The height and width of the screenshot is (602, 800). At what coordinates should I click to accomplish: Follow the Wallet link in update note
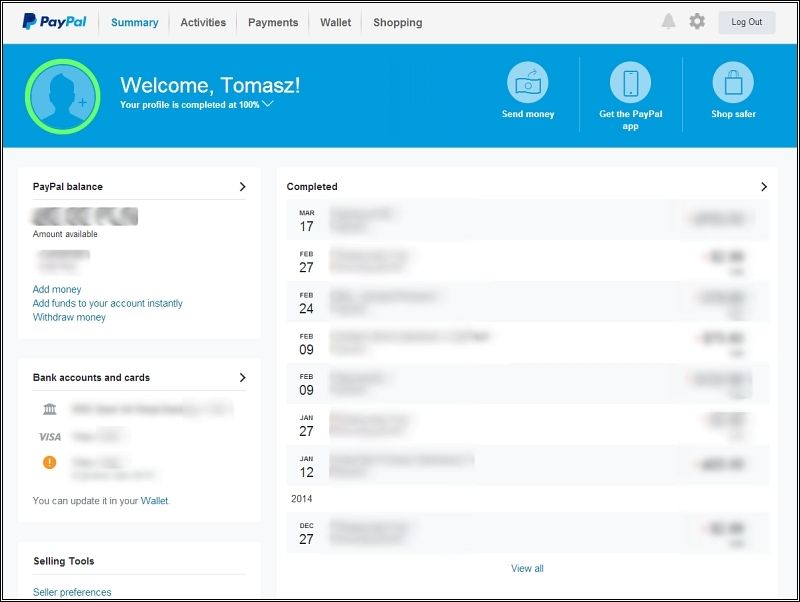pyautogui.click(x=155, y=500)
